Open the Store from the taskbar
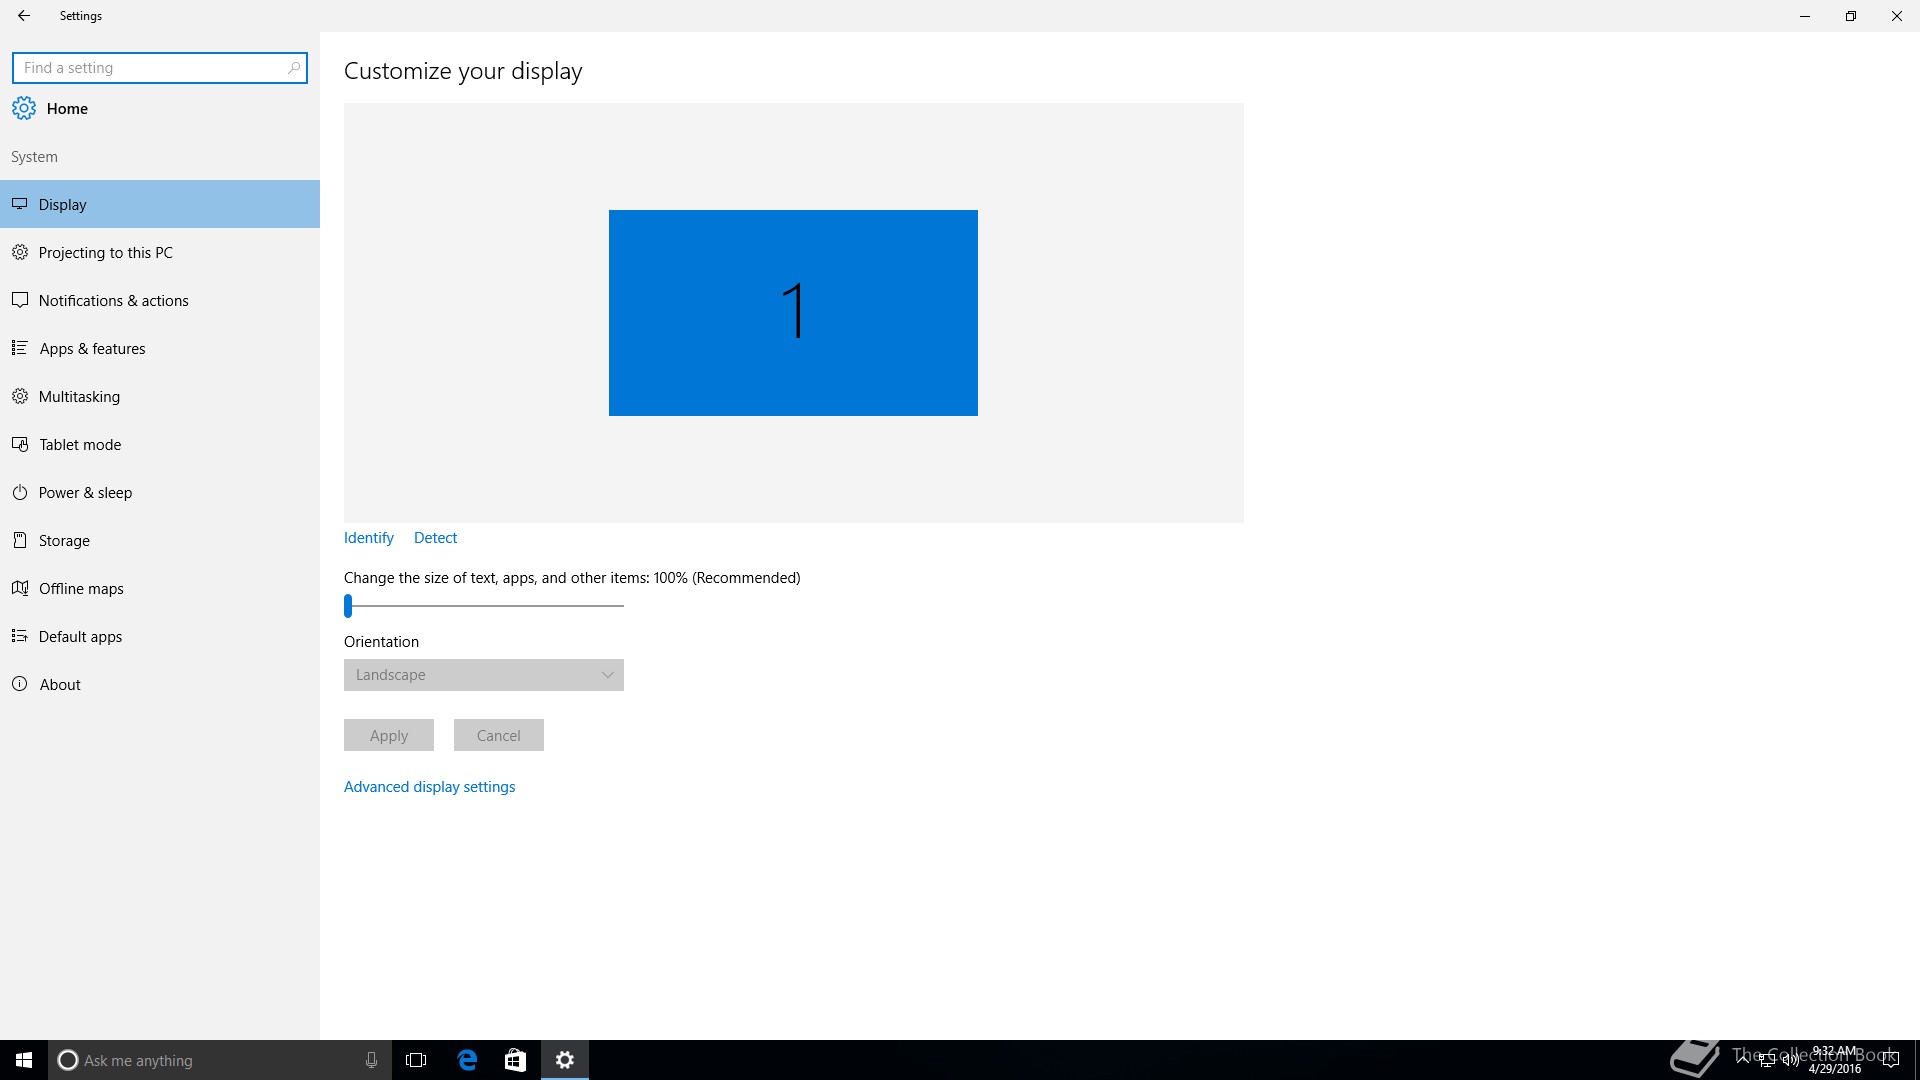The height and width of the screenshot is (1080, 1920). click(x=515, y=1060)
